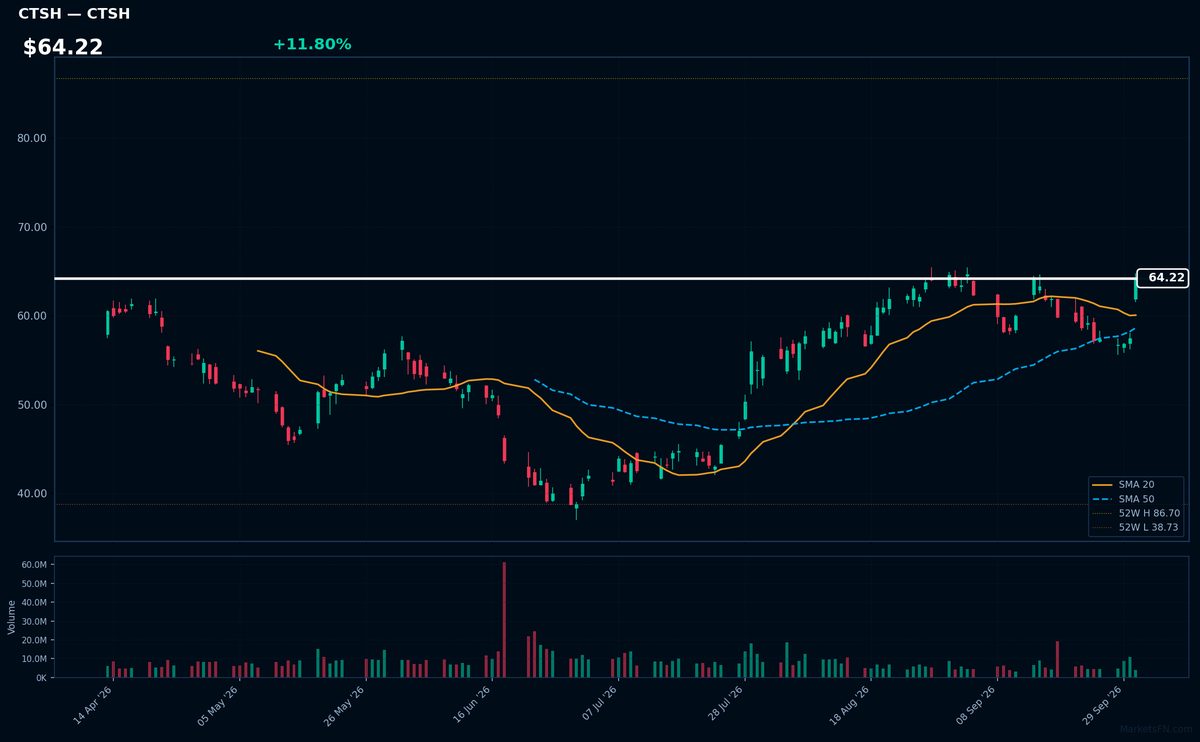
Task: Click the 50.00 price axis label
Action: click(32, 405)
